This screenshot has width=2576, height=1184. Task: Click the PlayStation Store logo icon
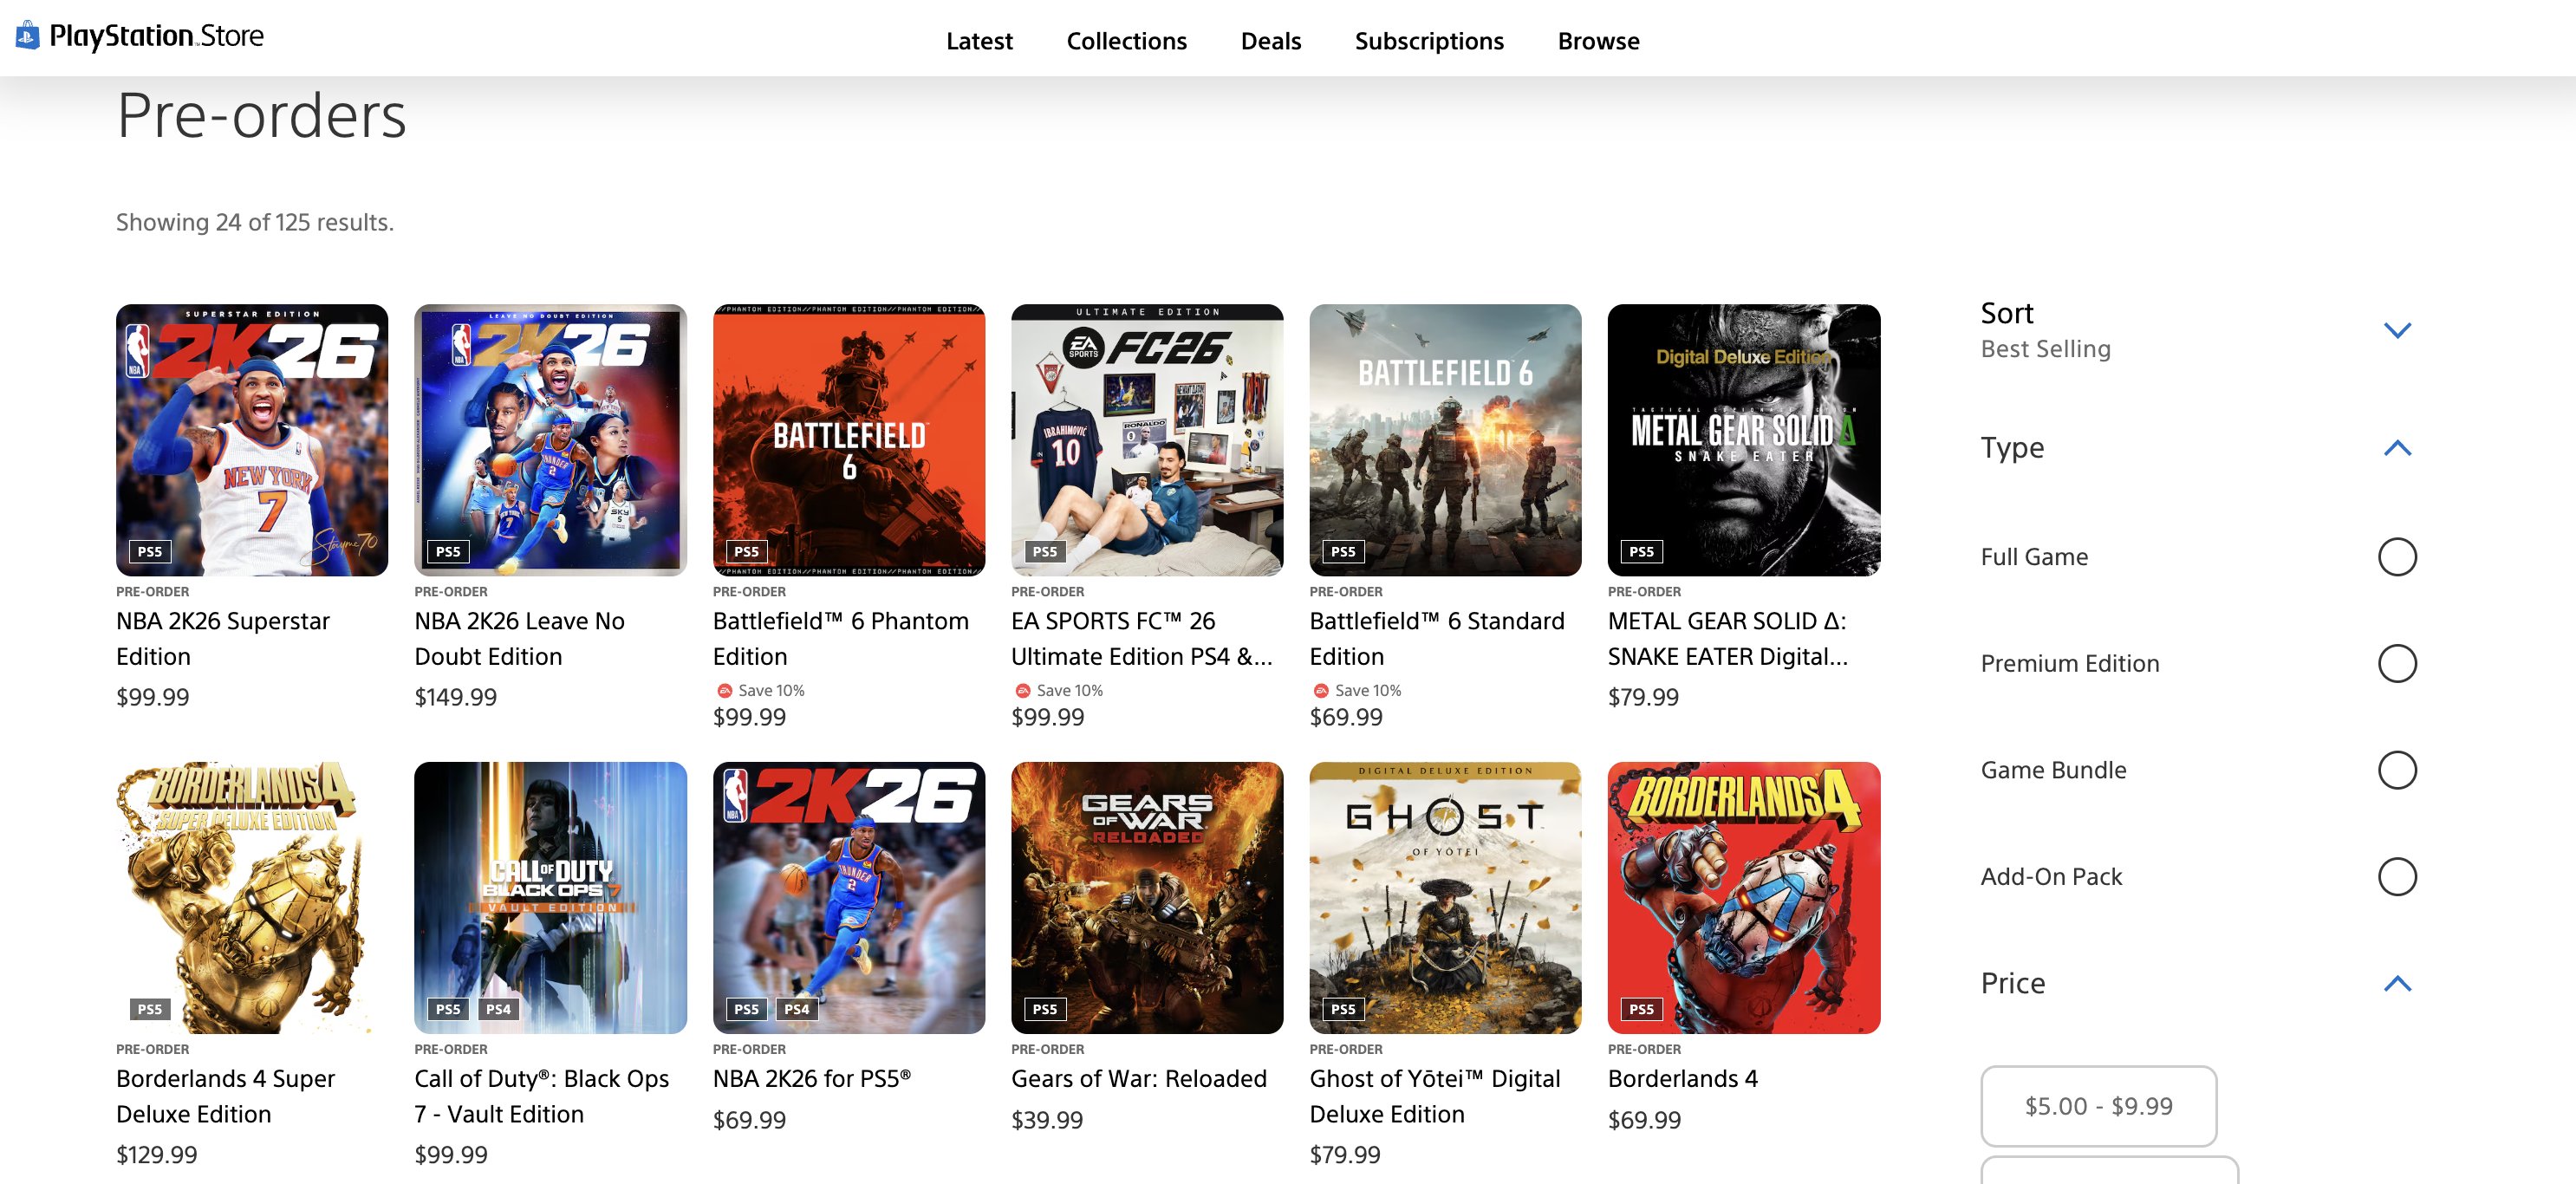click(28, 36)
